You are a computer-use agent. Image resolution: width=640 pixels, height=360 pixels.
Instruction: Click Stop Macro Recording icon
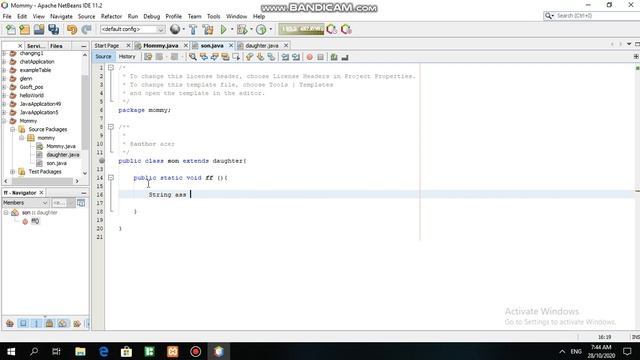click(x=320, y=57)
